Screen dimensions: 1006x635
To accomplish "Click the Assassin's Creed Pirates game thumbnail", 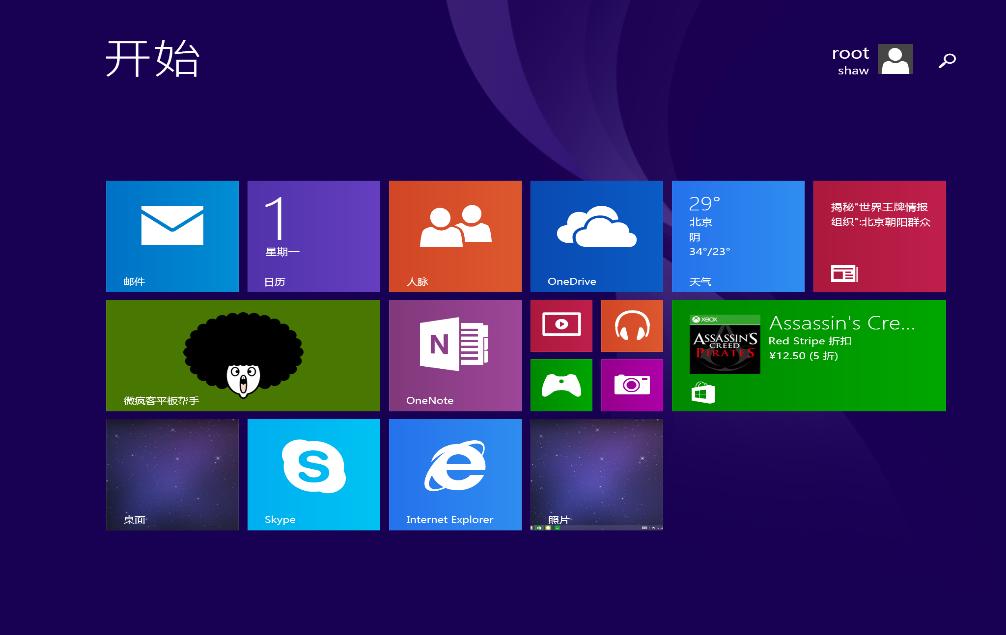I will click(725, 344).
